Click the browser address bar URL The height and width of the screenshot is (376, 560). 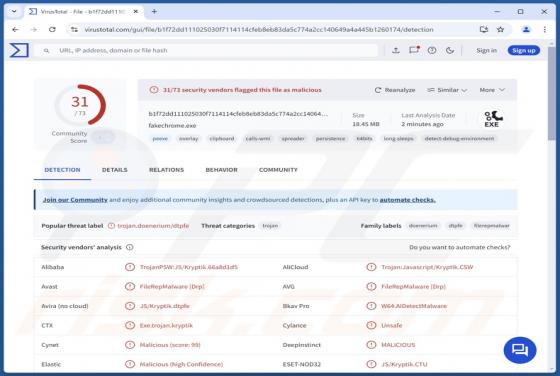pyautogui.click(x=259, y=30)
